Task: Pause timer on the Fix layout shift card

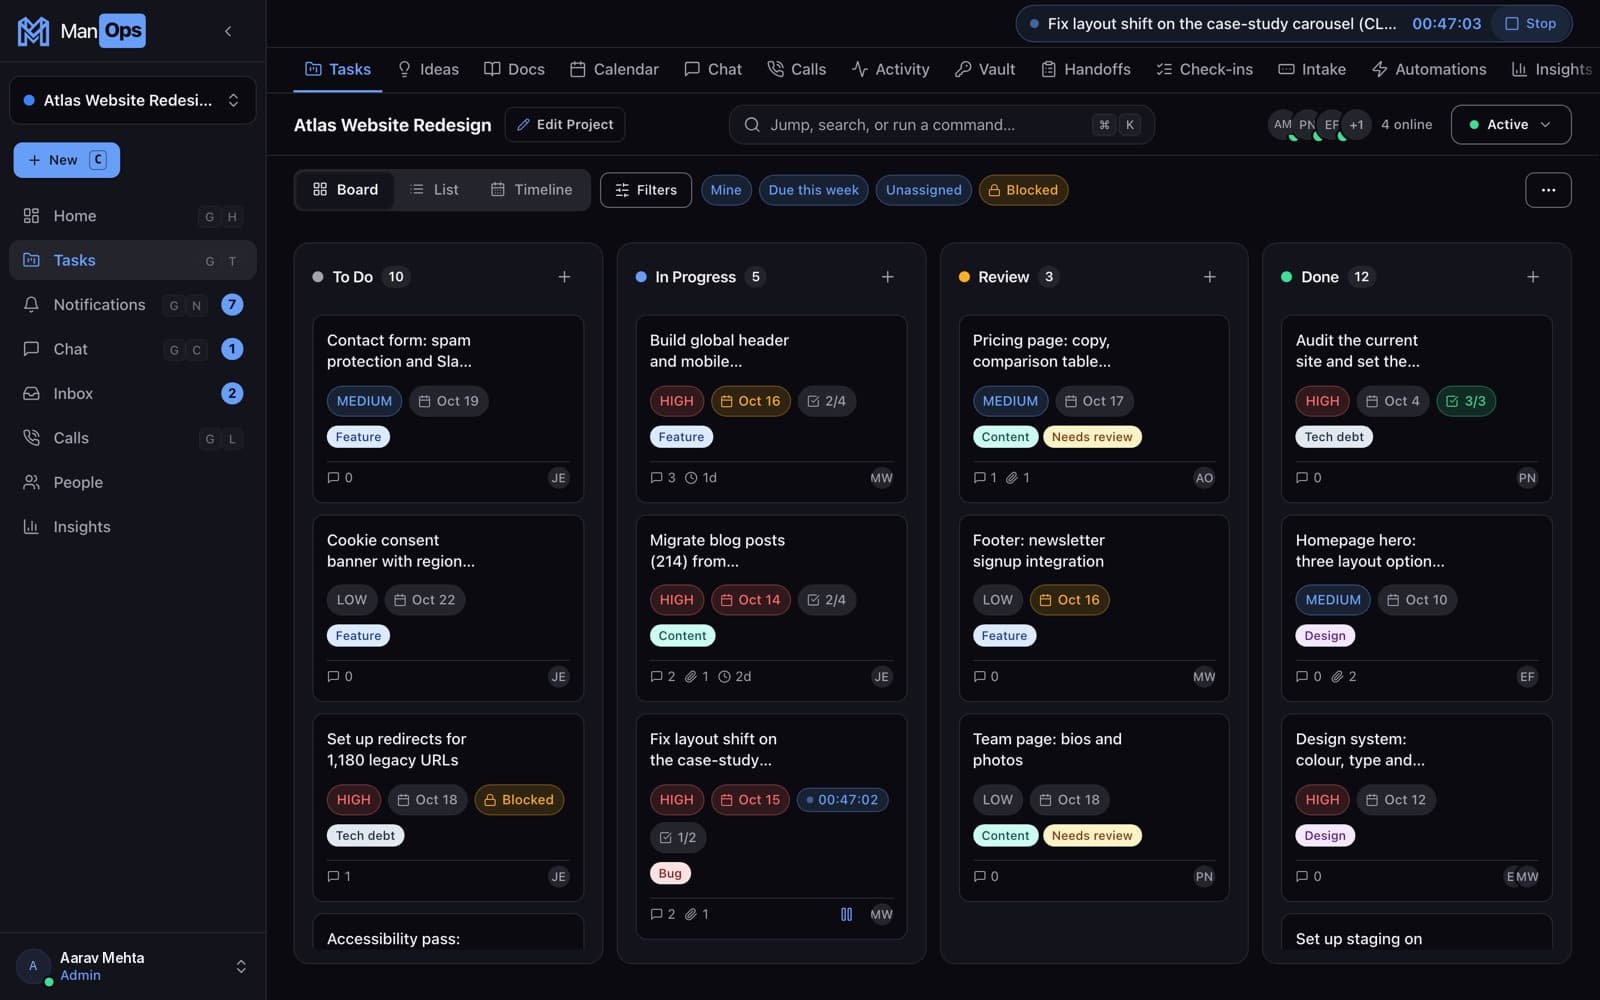Action: (847, 914)
